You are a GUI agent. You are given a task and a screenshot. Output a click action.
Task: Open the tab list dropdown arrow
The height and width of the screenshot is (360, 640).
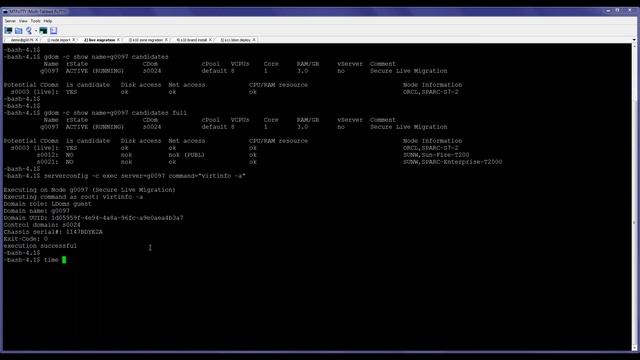634,40
